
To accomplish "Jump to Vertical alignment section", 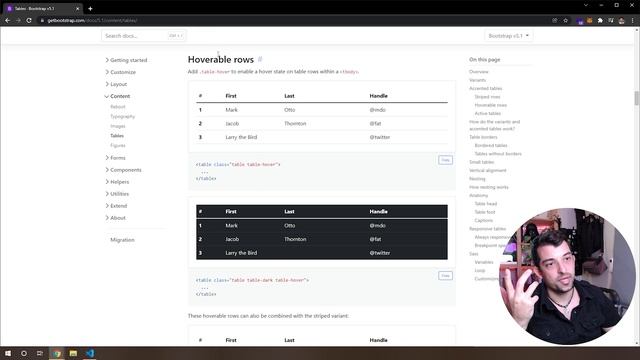I will (x=488, y=170).
